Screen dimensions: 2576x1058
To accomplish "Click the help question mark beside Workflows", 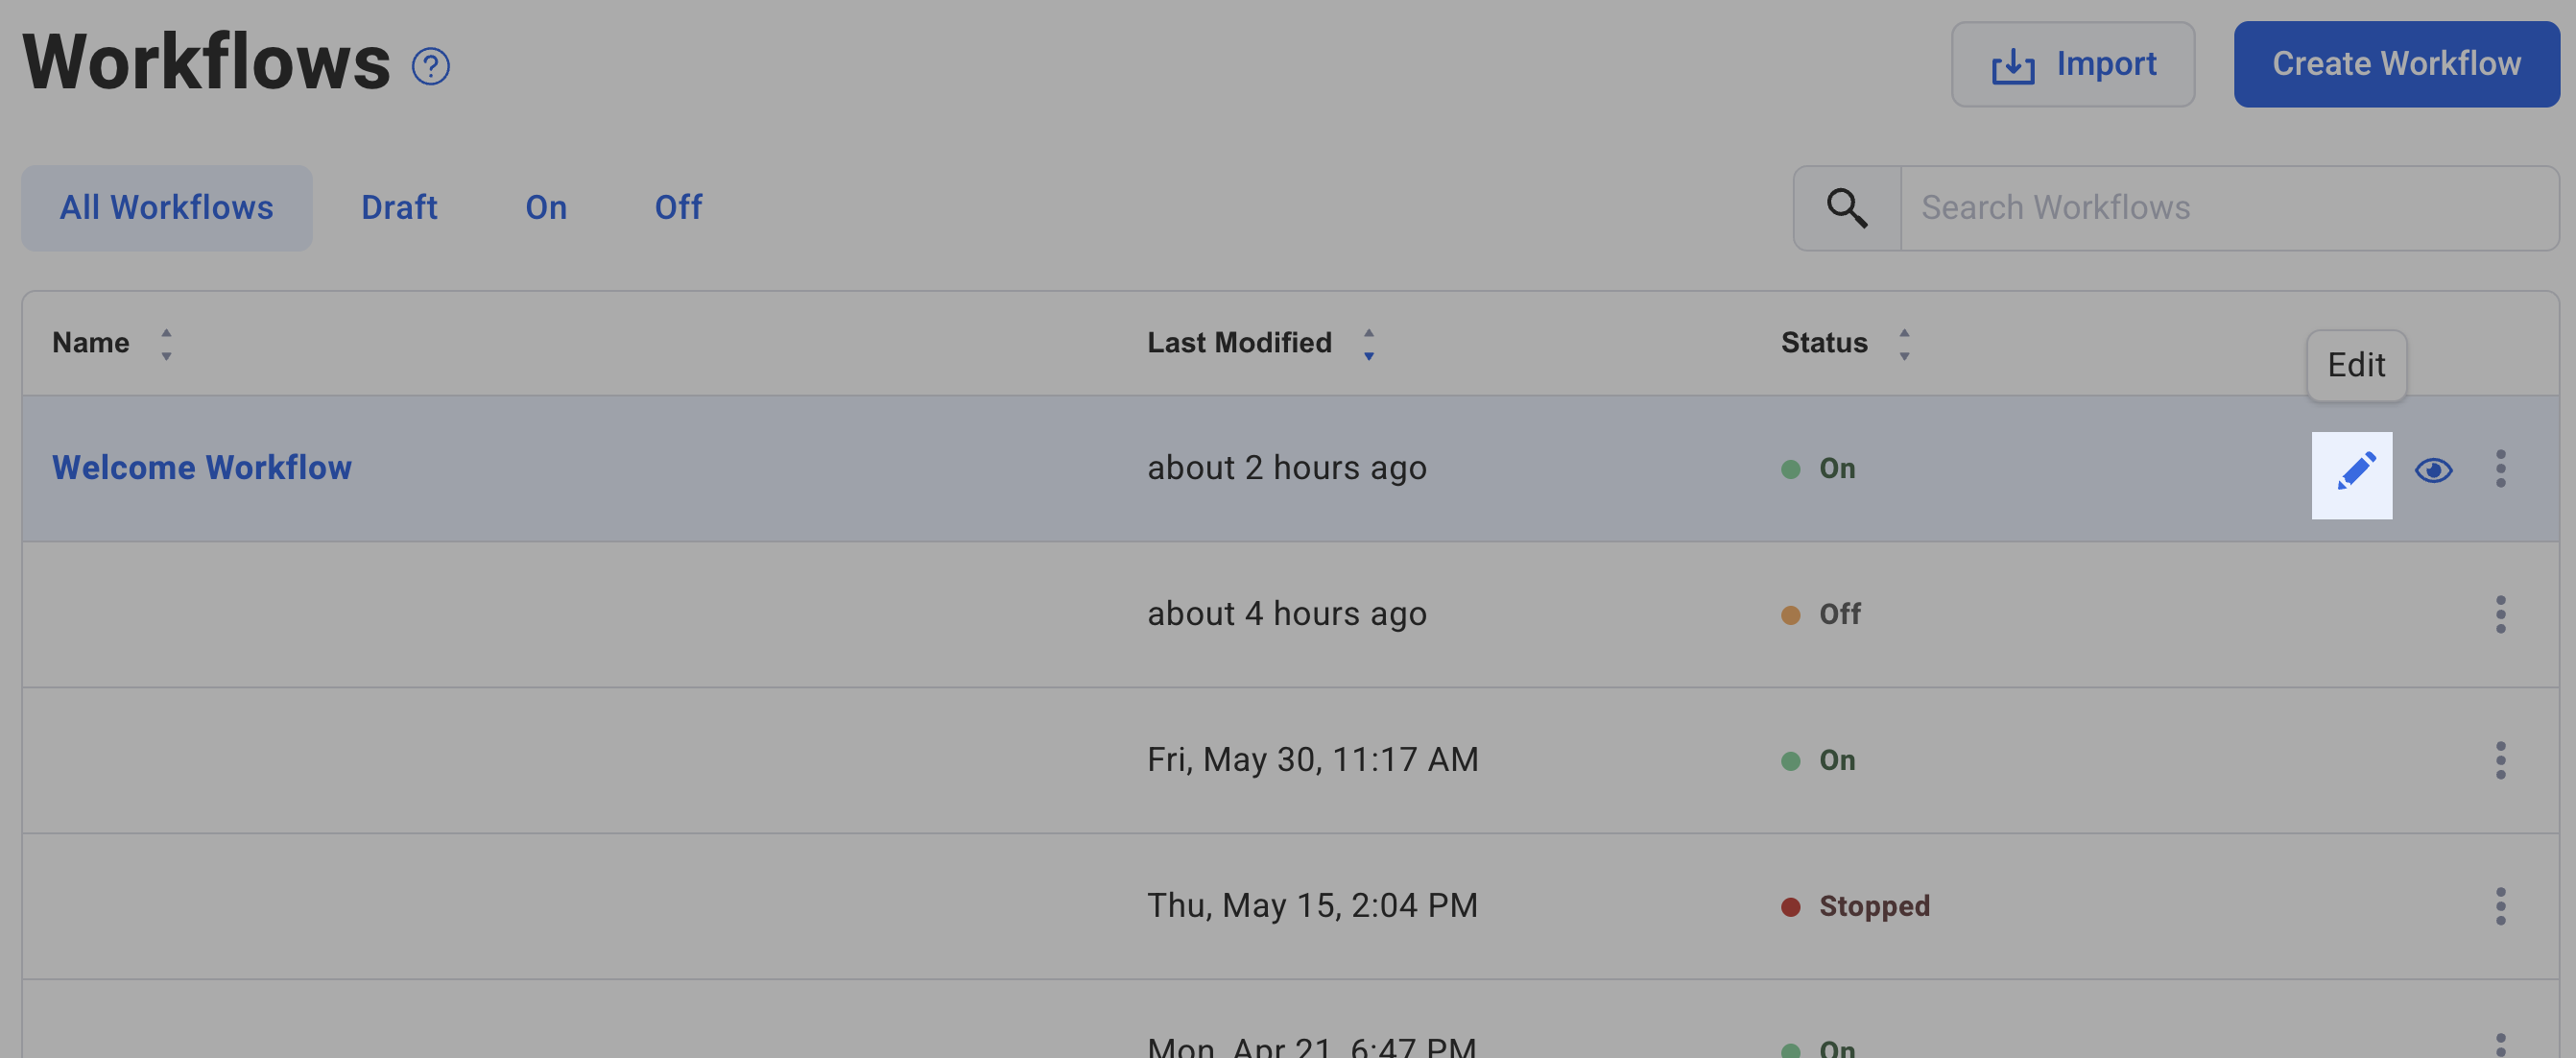I will (x=431, y=67).
